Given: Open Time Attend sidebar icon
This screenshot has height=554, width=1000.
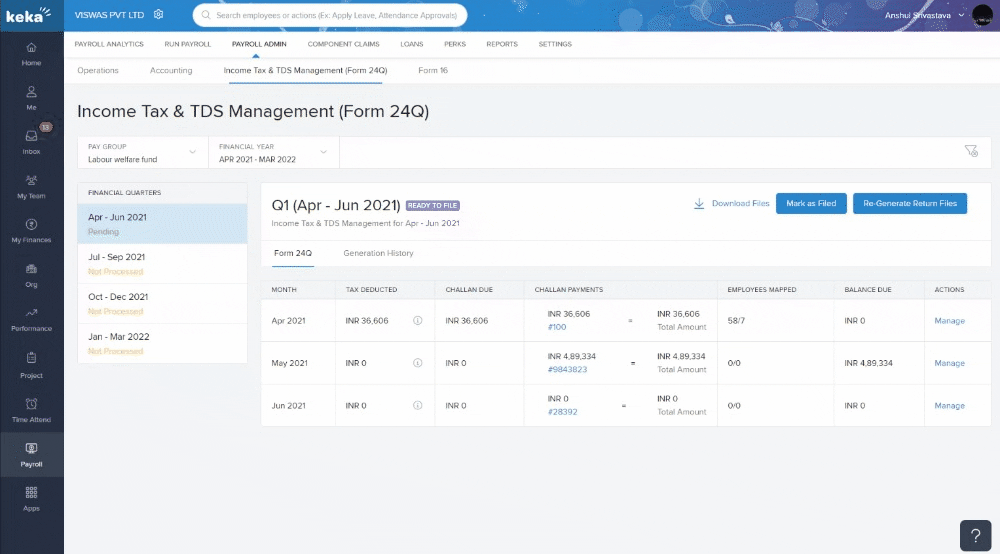Looking at the screenshot, I should (x=32, y=403).
